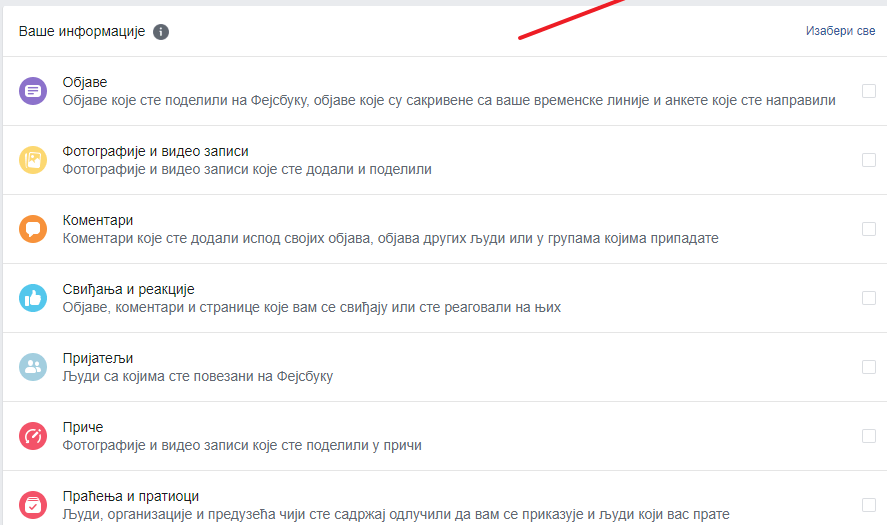
Task: Click the yellow Фотографије и видео записи icon
Action: coord(33,160)
